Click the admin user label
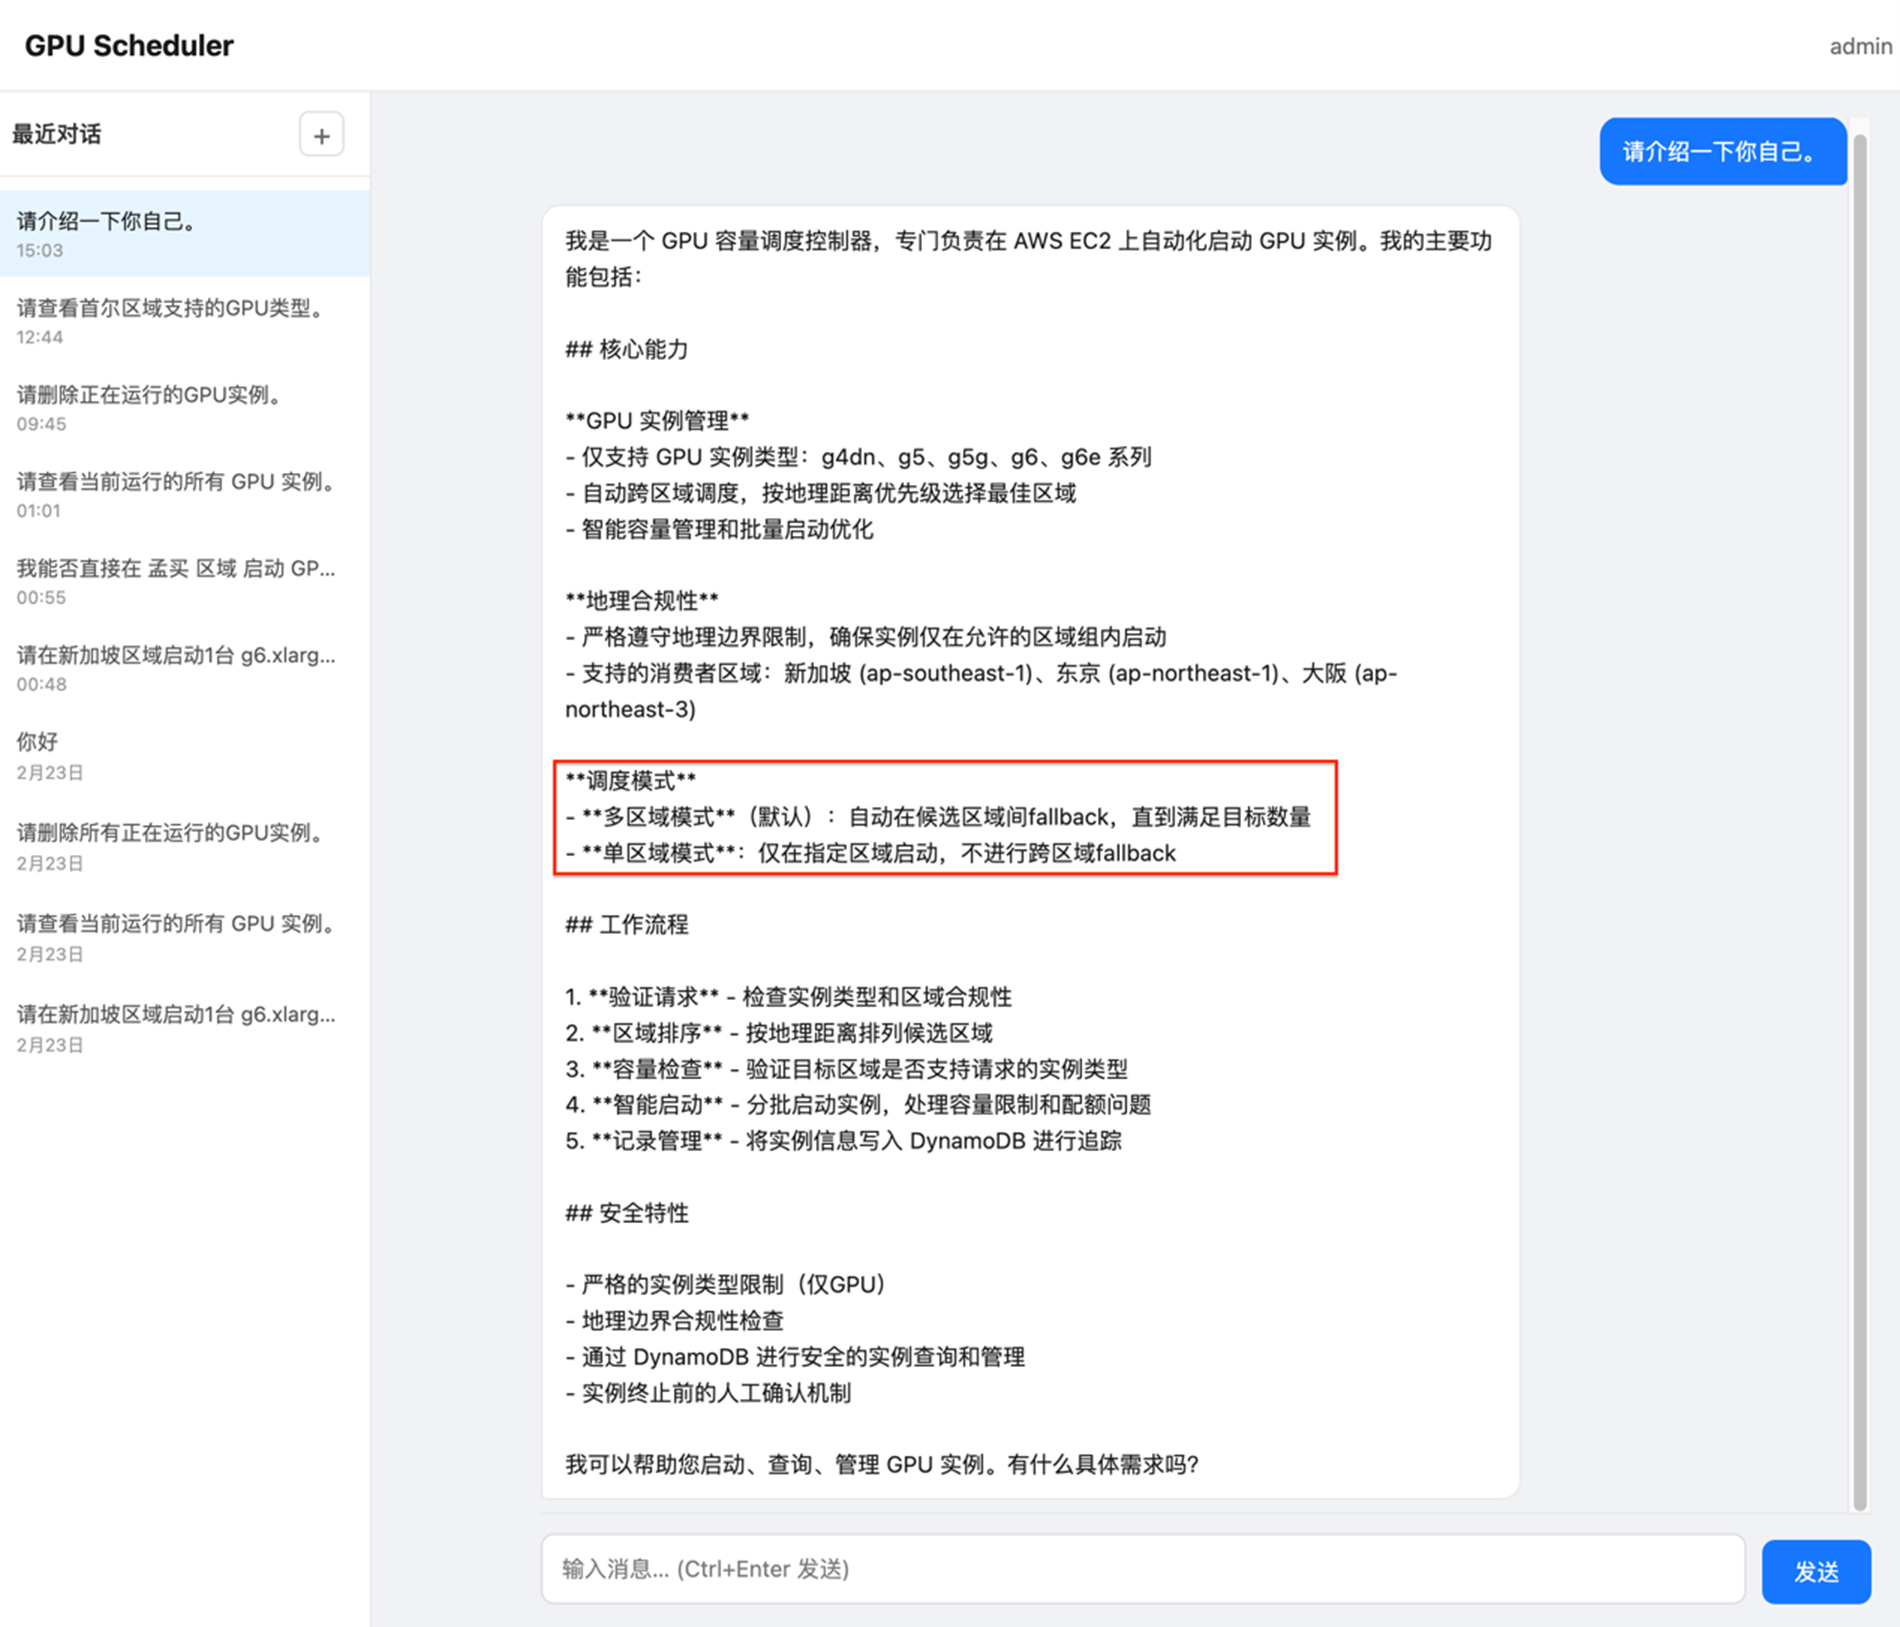Image resolution: width=1900 pixels, height=1627 pixels. (x=1859, y=46)
